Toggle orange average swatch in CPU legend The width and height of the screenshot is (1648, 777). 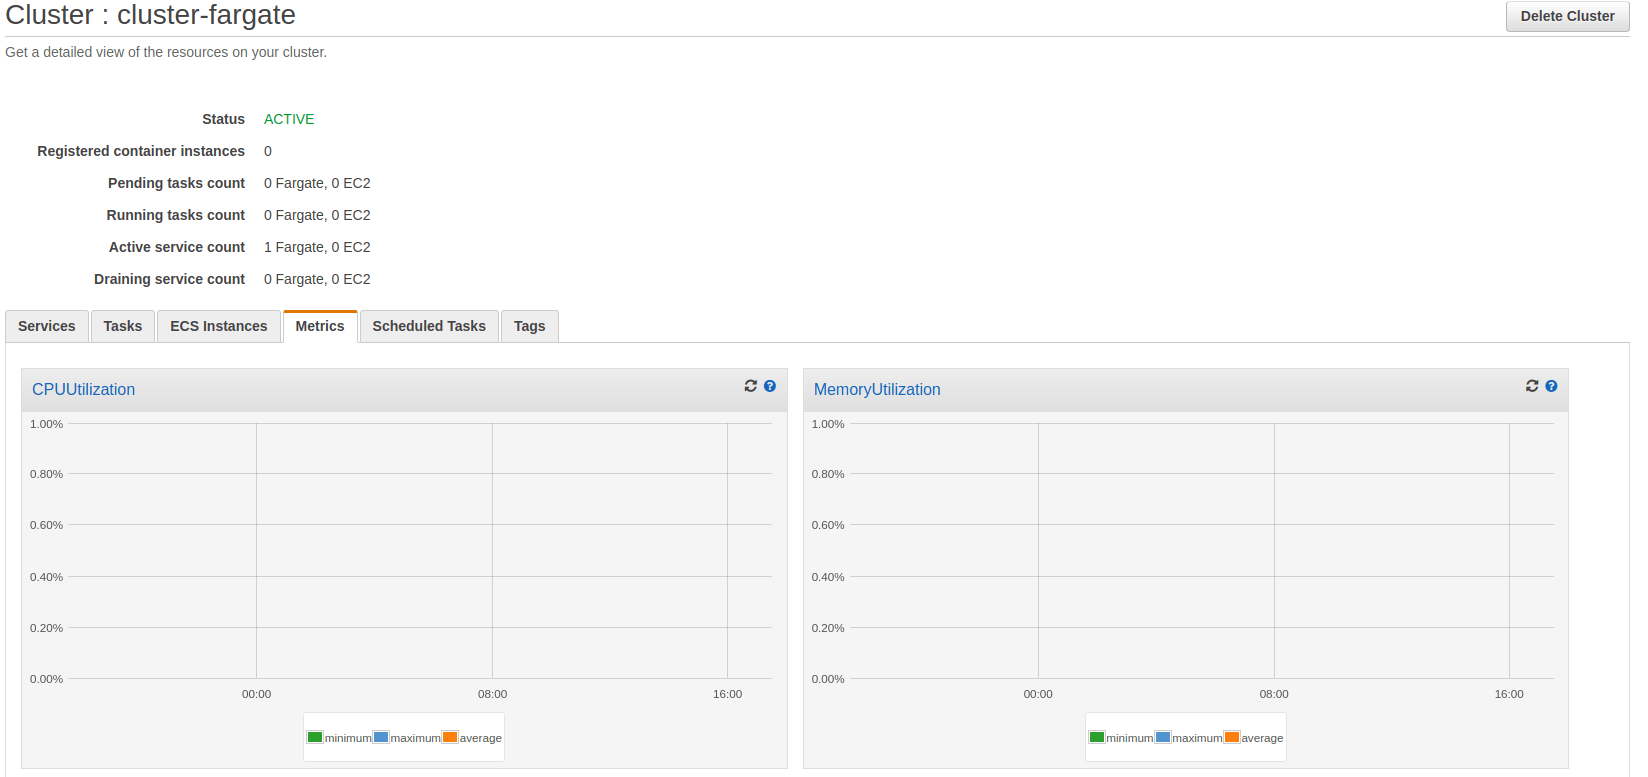point(450,737)
